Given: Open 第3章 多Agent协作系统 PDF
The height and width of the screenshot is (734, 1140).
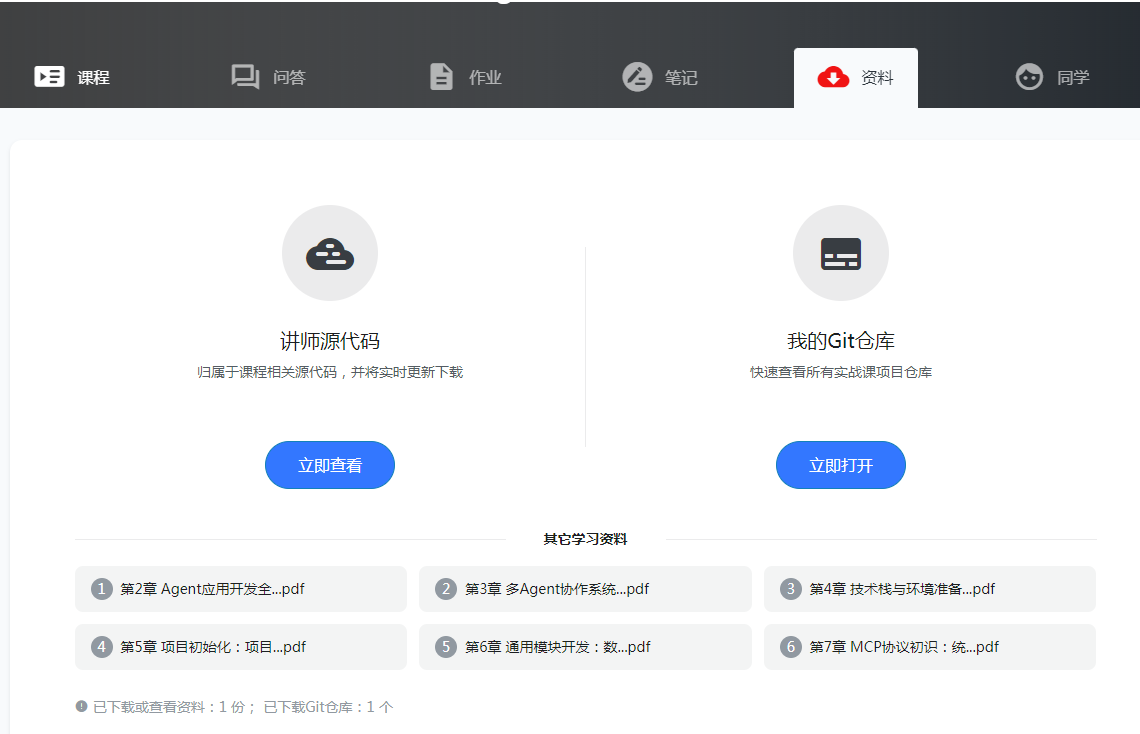Looking at the screenshot, I should 585,589.
